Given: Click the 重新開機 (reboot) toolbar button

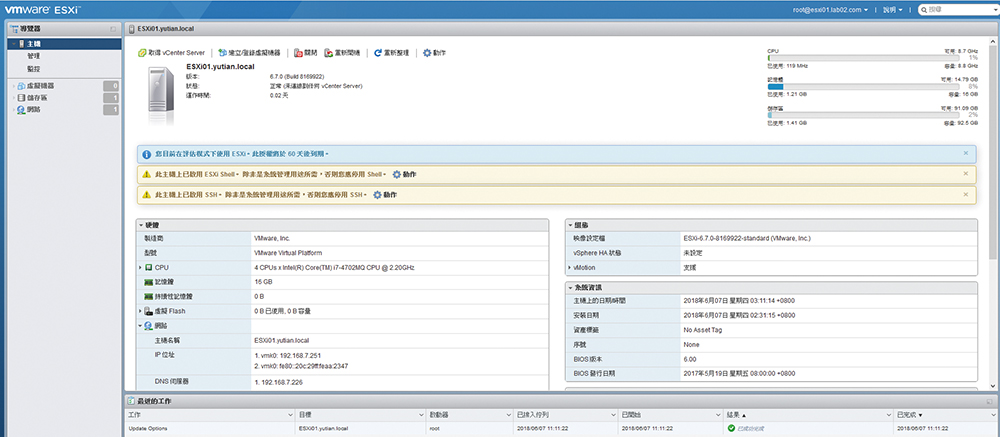Looking at the screenshot, I should tap(342, 52).
